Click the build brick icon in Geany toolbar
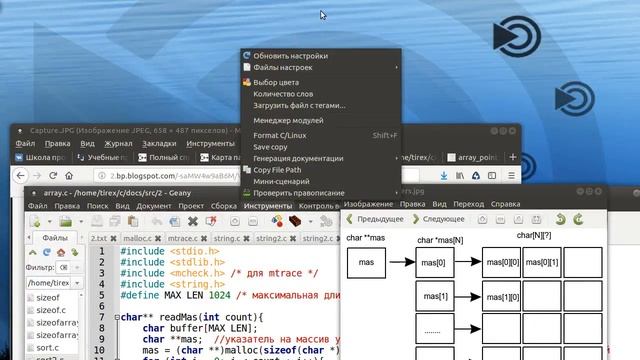The height and width of the screenshot is (360, 640). (295, 221)
